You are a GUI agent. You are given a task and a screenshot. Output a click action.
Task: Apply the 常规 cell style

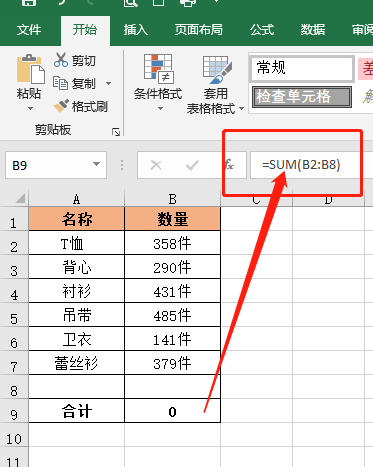pyautogui.click(x=302, y=69)
